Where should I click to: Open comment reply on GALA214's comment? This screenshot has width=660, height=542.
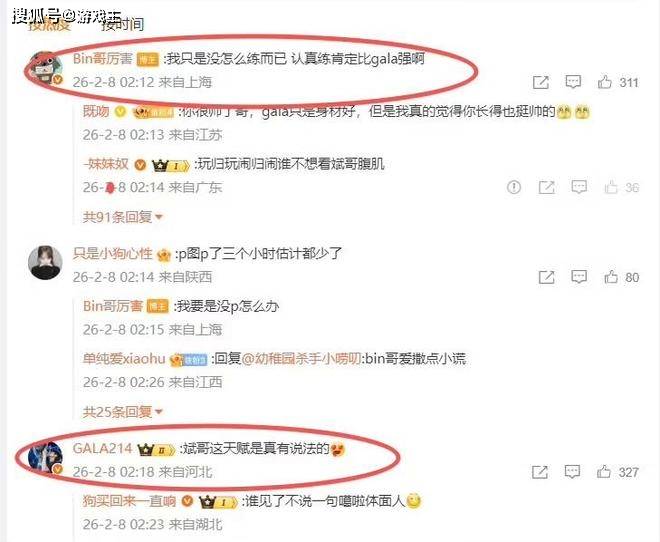(x=572, y=472)
